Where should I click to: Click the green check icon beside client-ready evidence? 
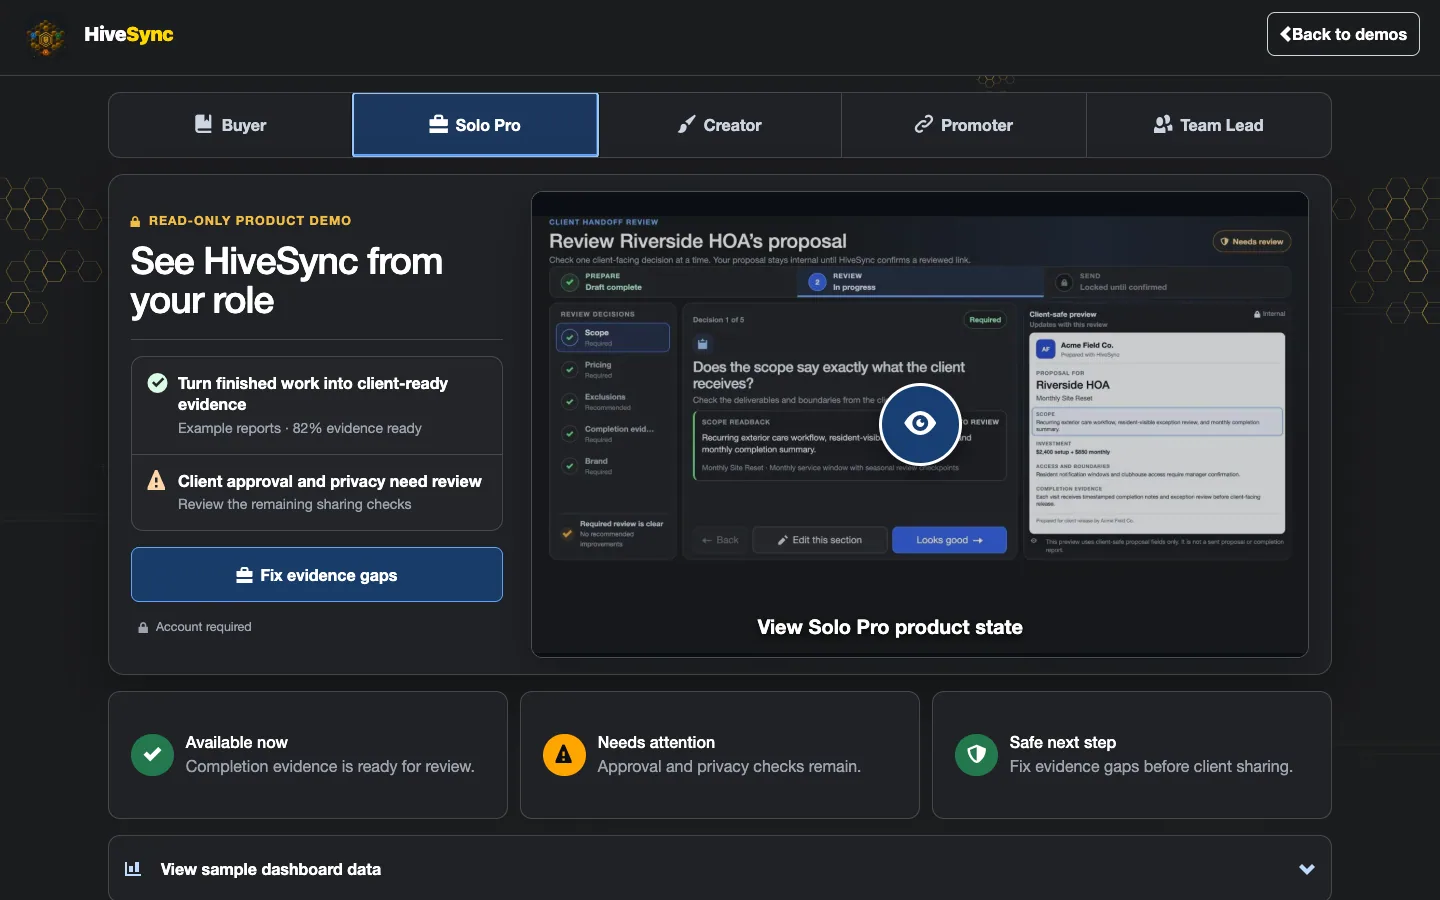[157, 383]
